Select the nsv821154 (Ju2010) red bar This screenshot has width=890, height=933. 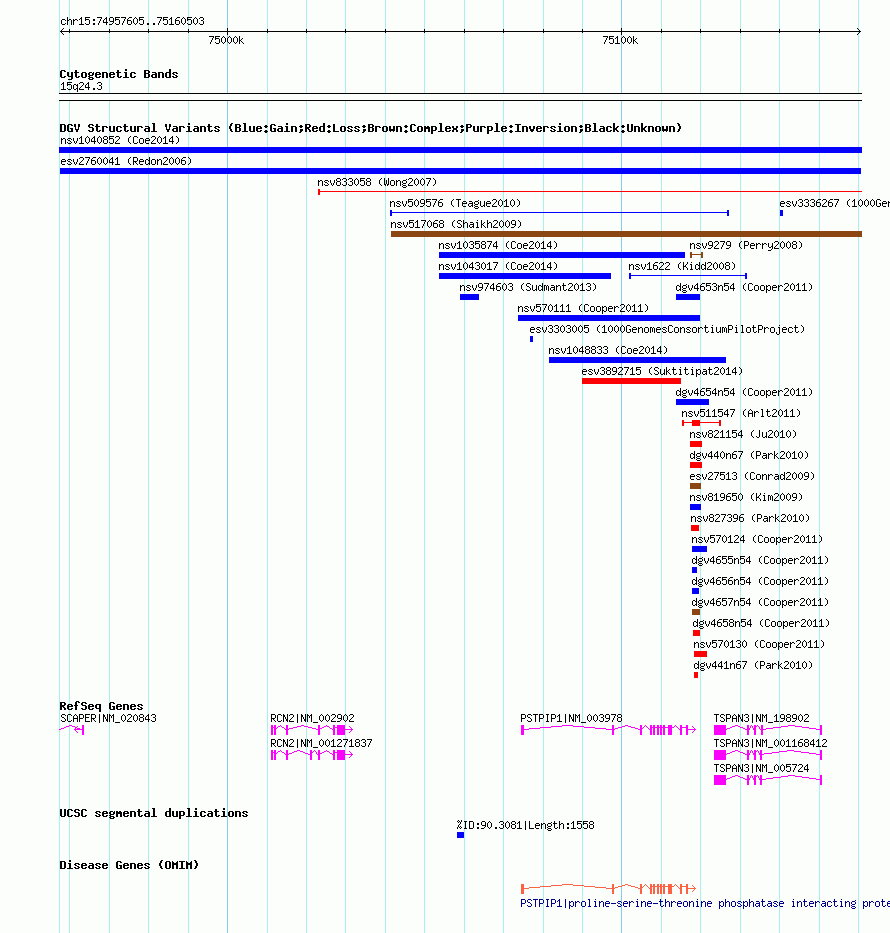click(696, 444)
